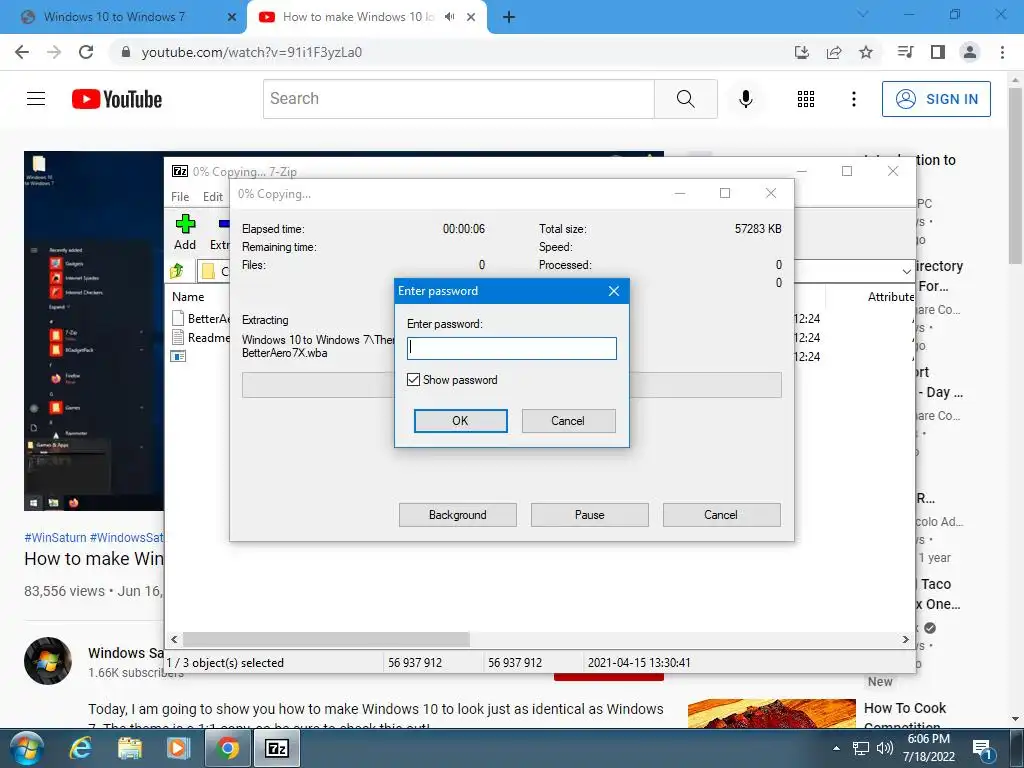The height and width of the screenshot is (768, 1024).
Task: Click the mute tab speaker icon
Action: tap(449, 17)
